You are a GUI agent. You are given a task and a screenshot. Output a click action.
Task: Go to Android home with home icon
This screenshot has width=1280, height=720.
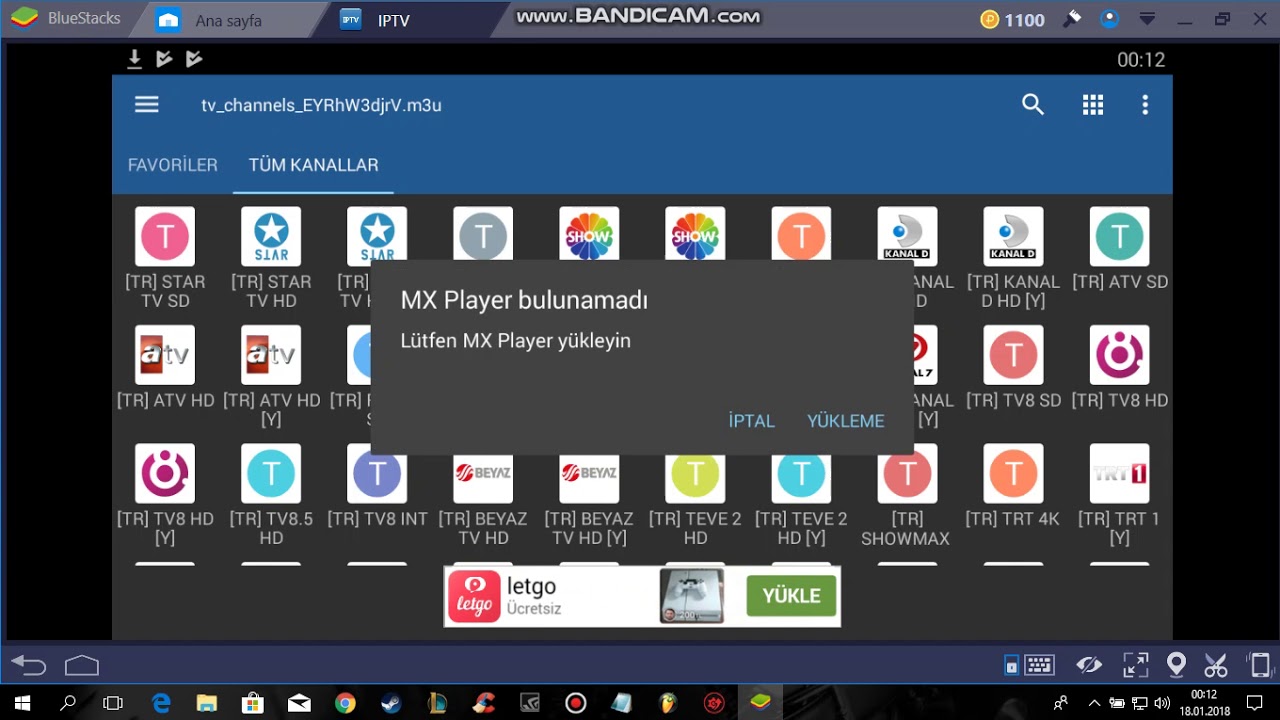[82, 665]
